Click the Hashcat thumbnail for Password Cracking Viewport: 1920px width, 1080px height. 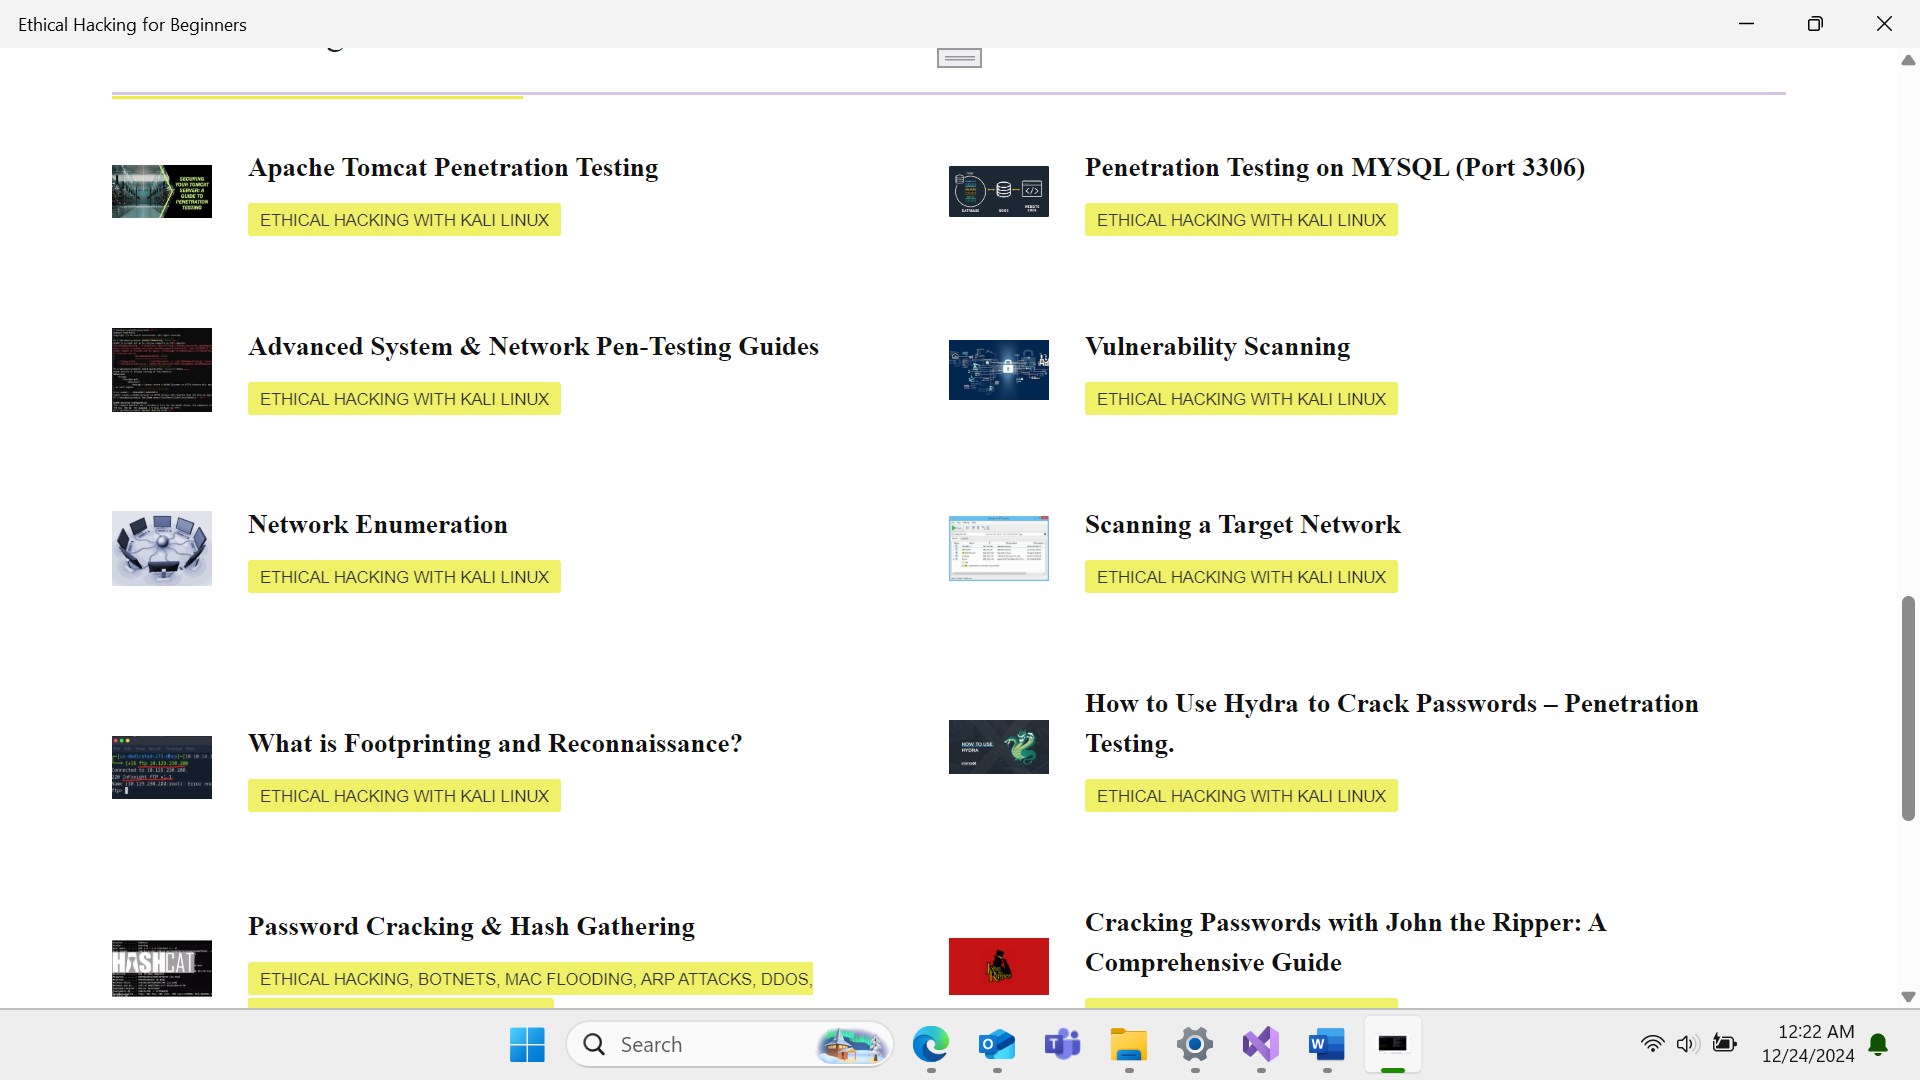tap(162, 967)
